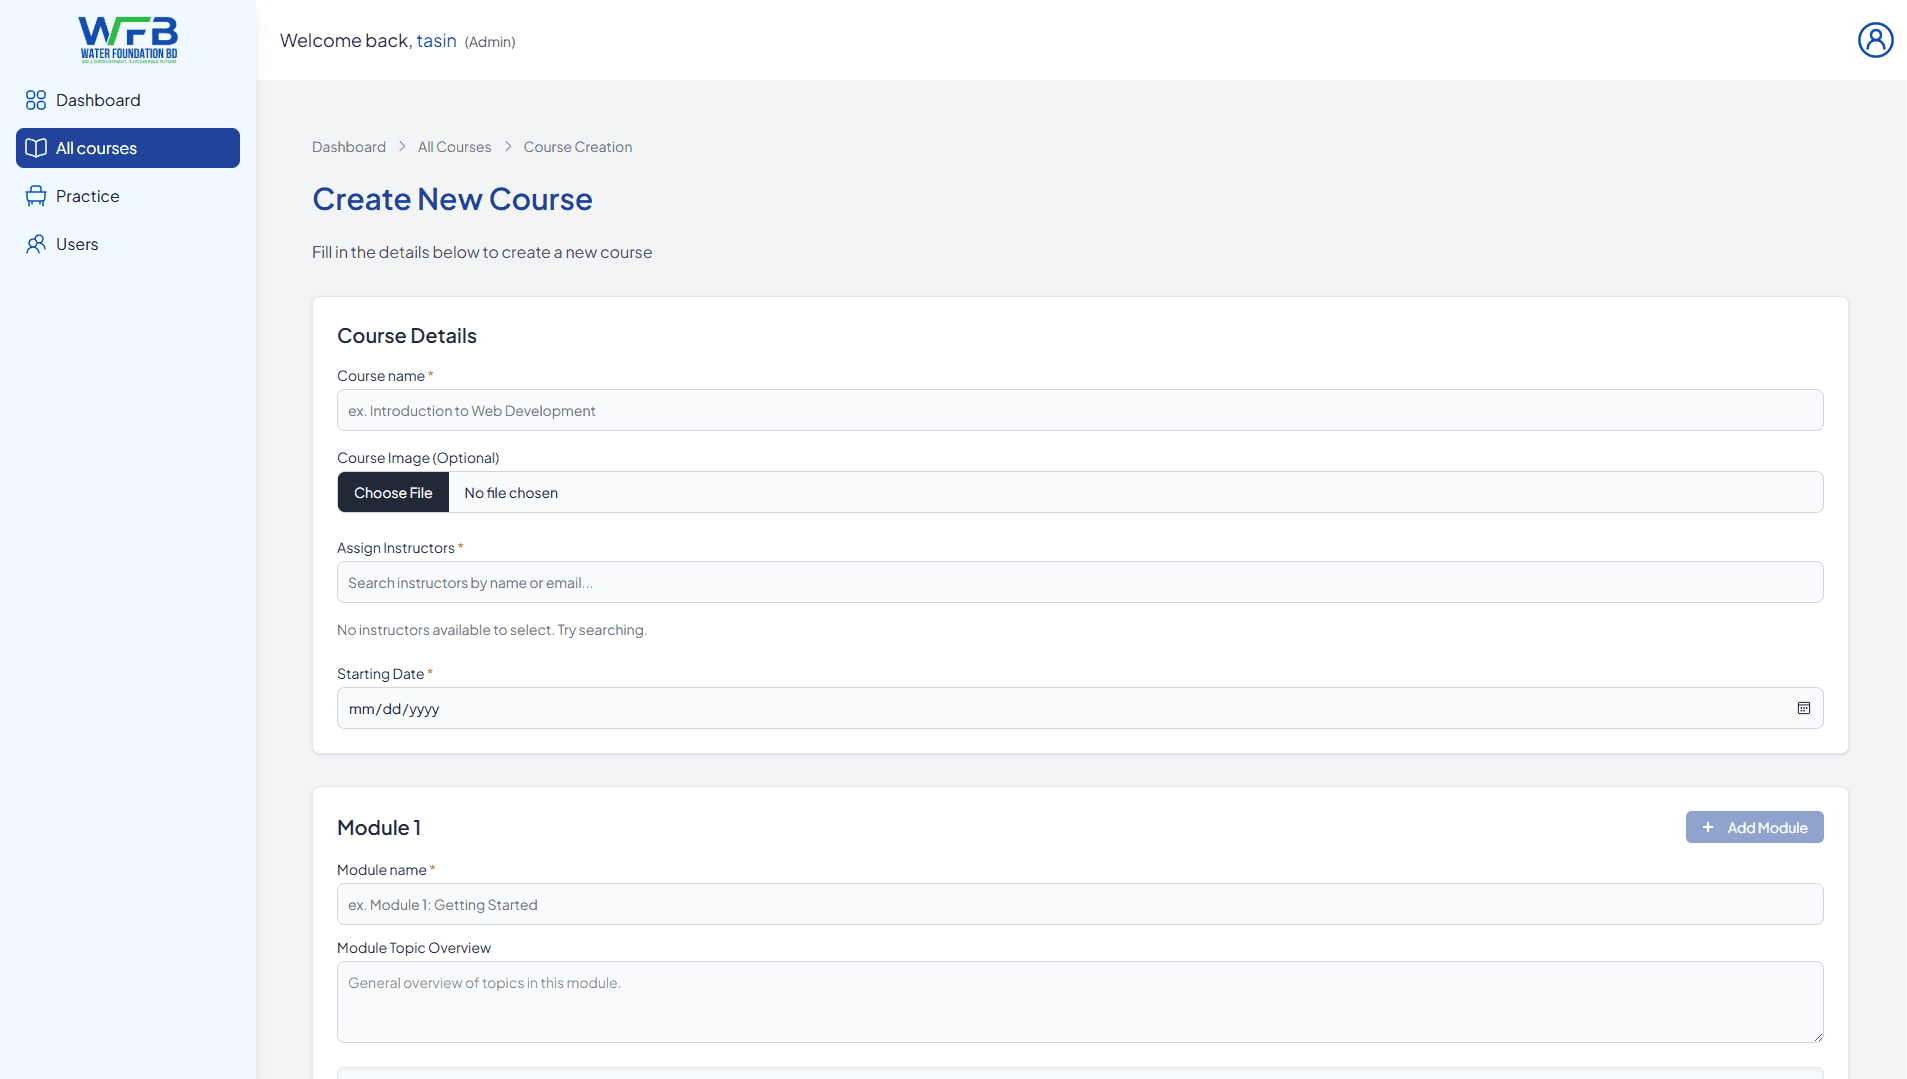1907x1079 pixels.
Task: Click the Starting Date field
Action: [x=1080, y=708]
